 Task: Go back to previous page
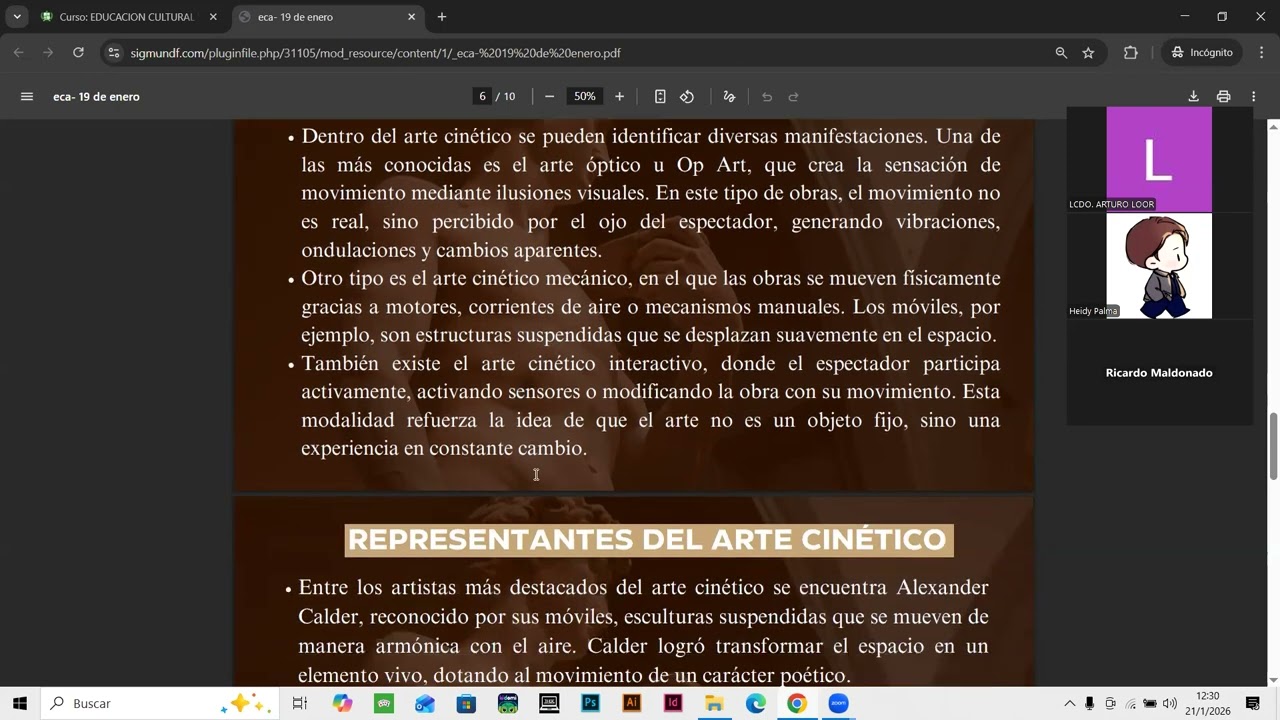pos(19,53)
